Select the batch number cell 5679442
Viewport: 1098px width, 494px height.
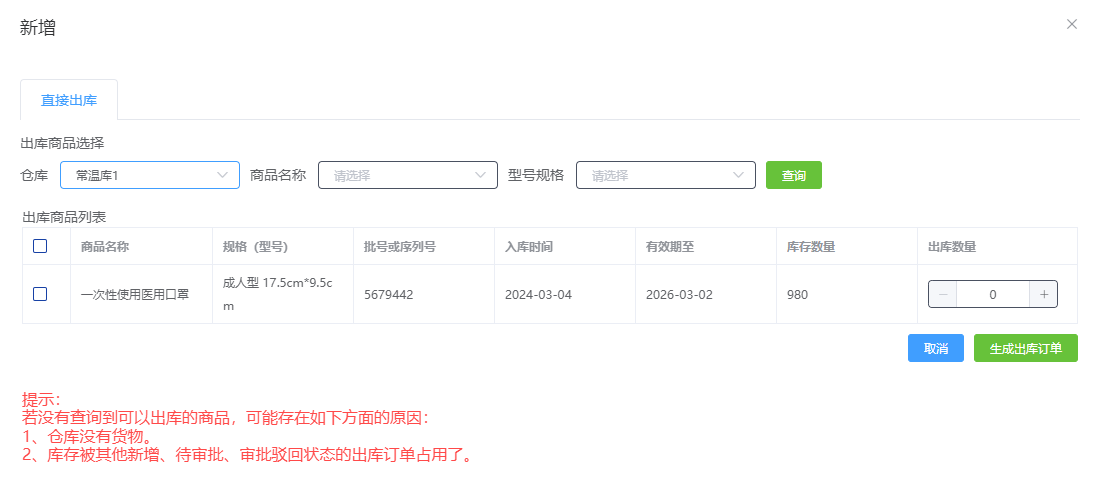pyautogui.click(x=389, y=294)
